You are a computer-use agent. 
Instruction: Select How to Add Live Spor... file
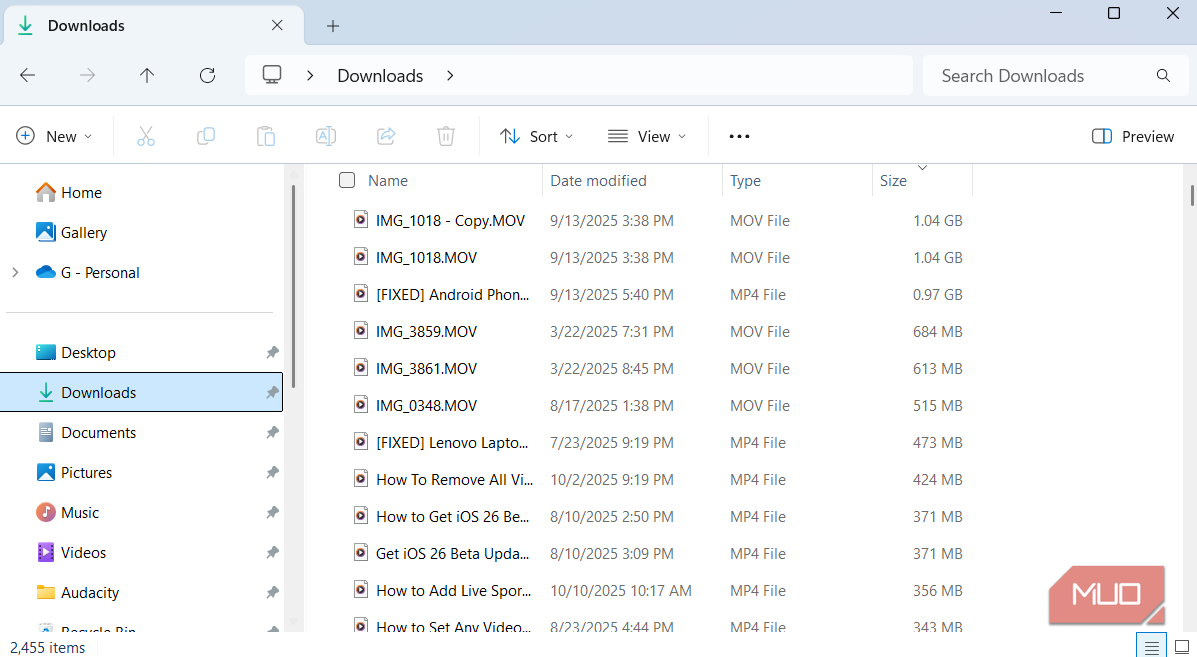tap(453, 591)
